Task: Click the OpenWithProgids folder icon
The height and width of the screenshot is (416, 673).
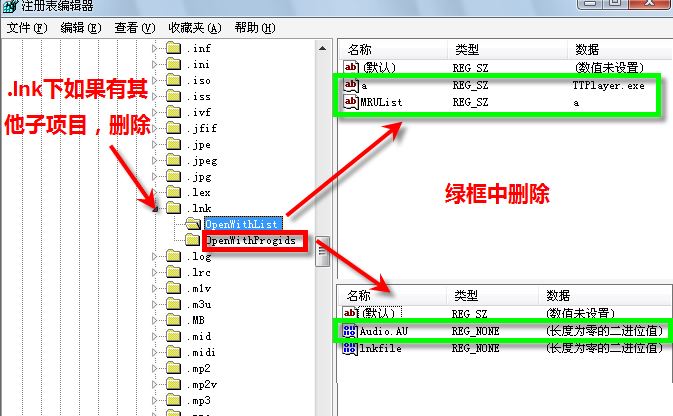Action: (193, 240)
